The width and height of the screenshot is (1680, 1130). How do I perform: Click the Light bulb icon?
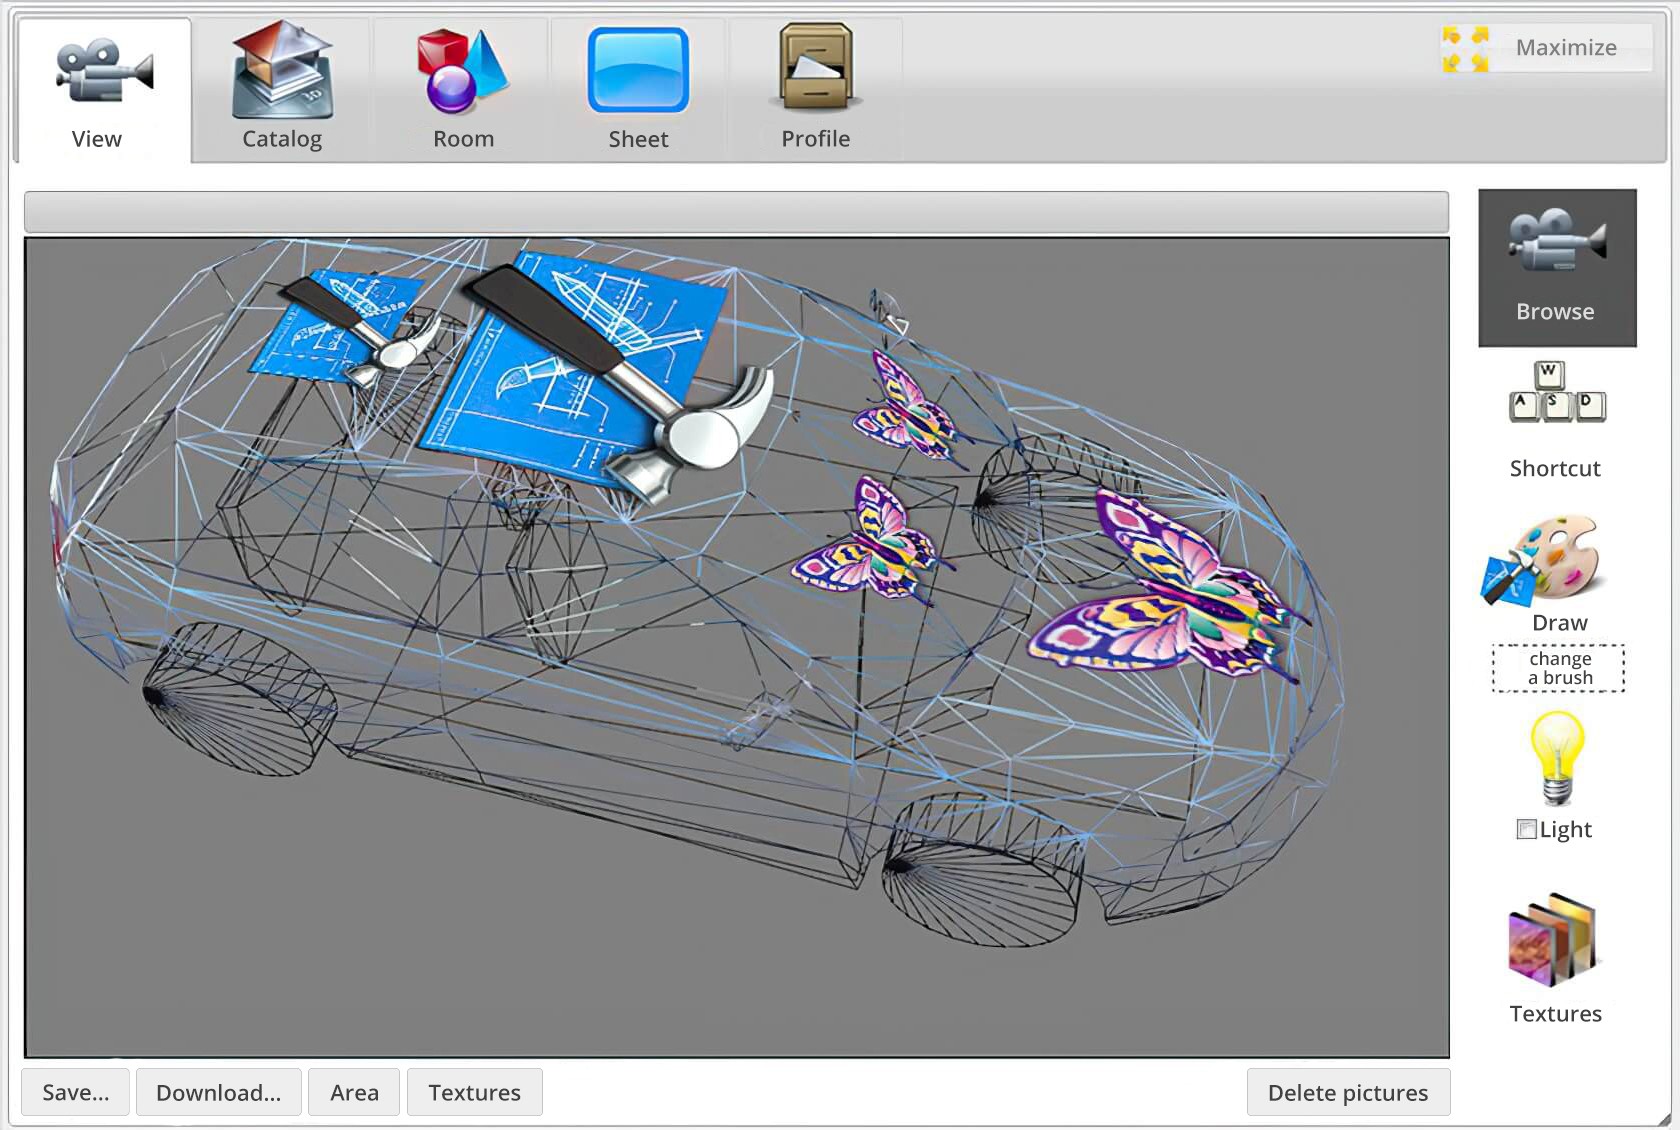pyautogui.click(x=1556, y=759)
